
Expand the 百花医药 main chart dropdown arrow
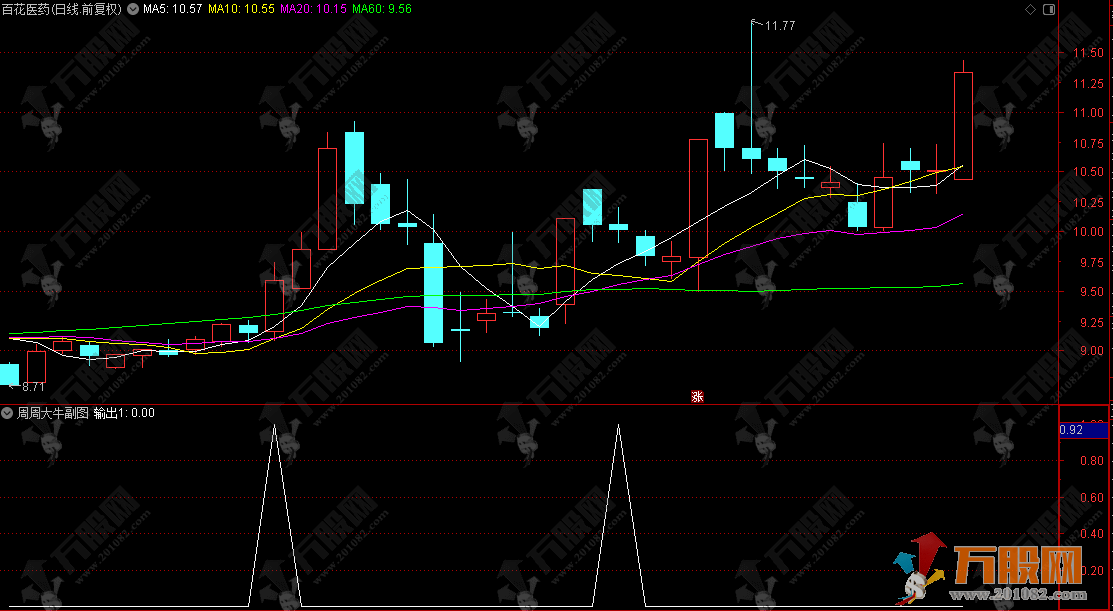(x=135, y=9)
